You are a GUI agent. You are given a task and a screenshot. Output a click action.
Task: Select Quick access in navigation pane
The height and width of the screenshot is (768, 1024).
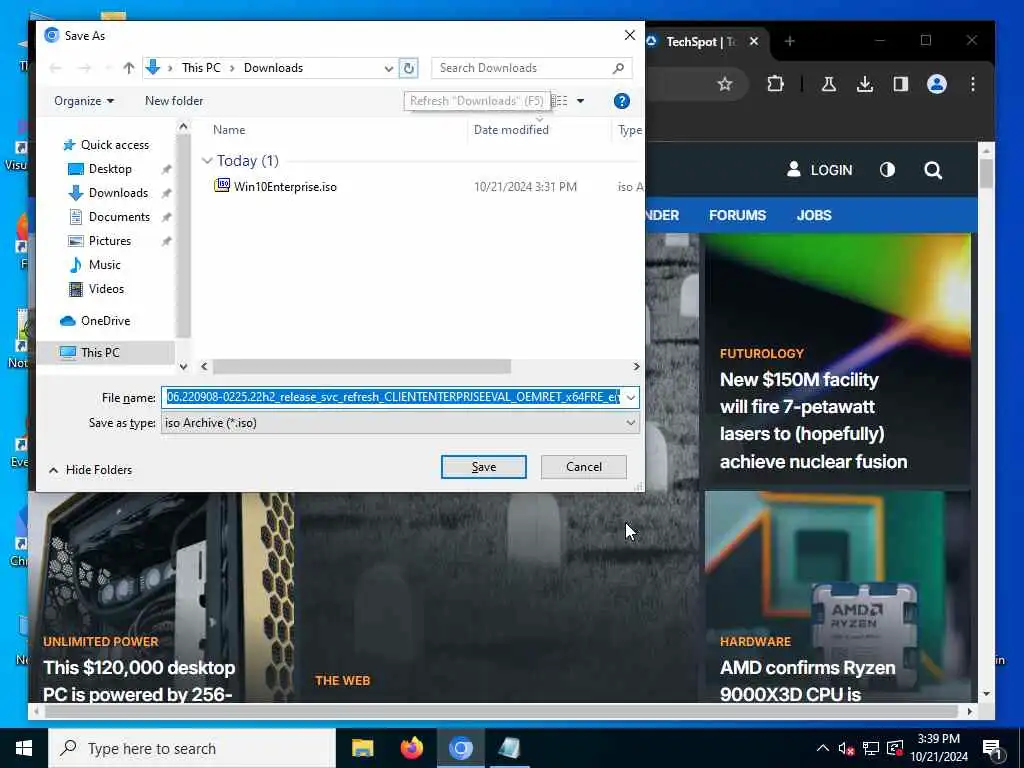(114, 145)
